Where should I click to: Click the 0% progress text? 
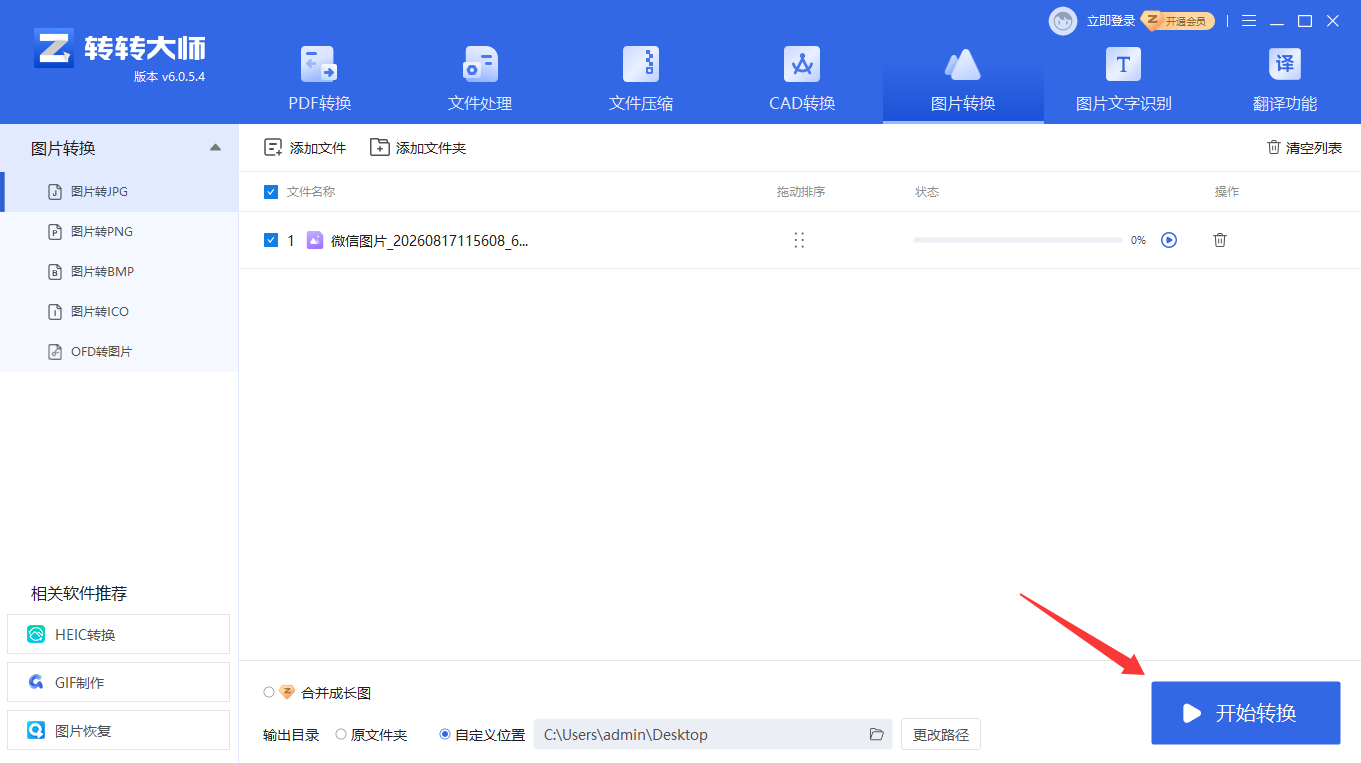(x=1138, y=240)
